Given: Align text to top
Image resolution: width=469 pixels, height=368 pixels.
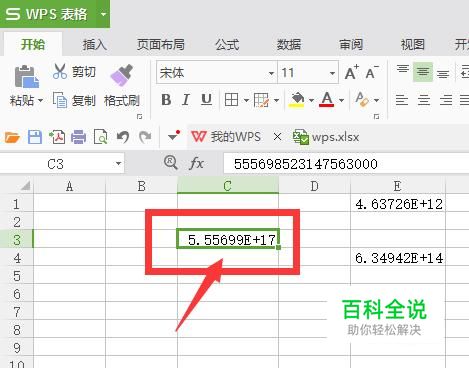Looking at the screenshot, I should (403, 69).
